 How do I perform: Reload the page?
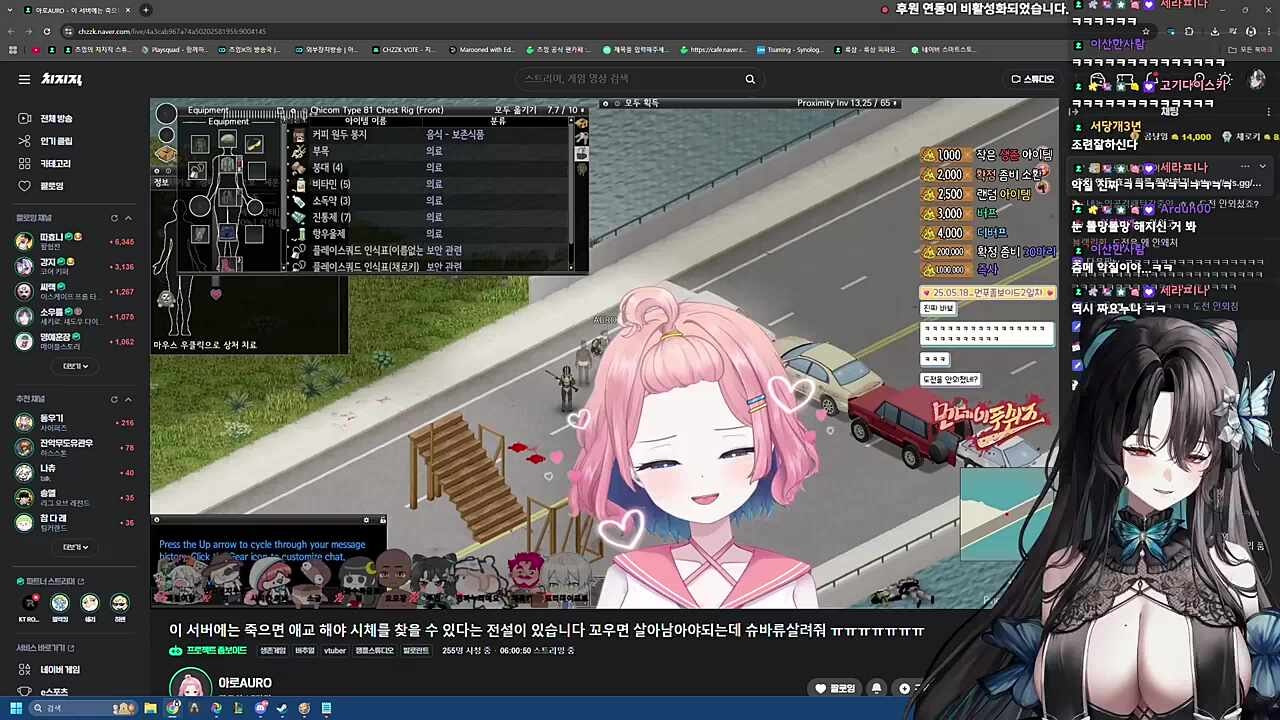pos(49,31)
